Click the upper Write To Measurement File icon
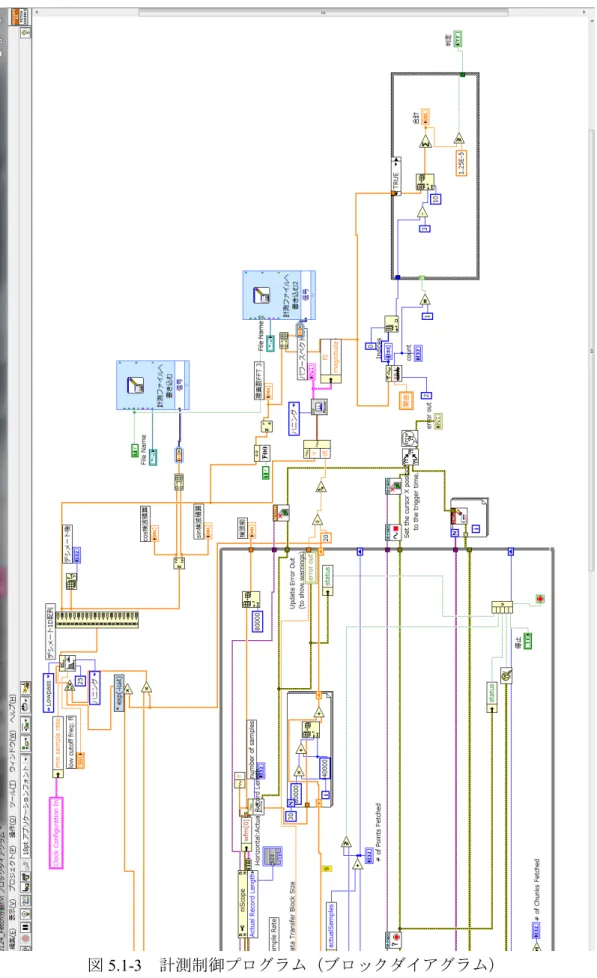The width and height of the screenshot is (597, 978). [261, 295]
